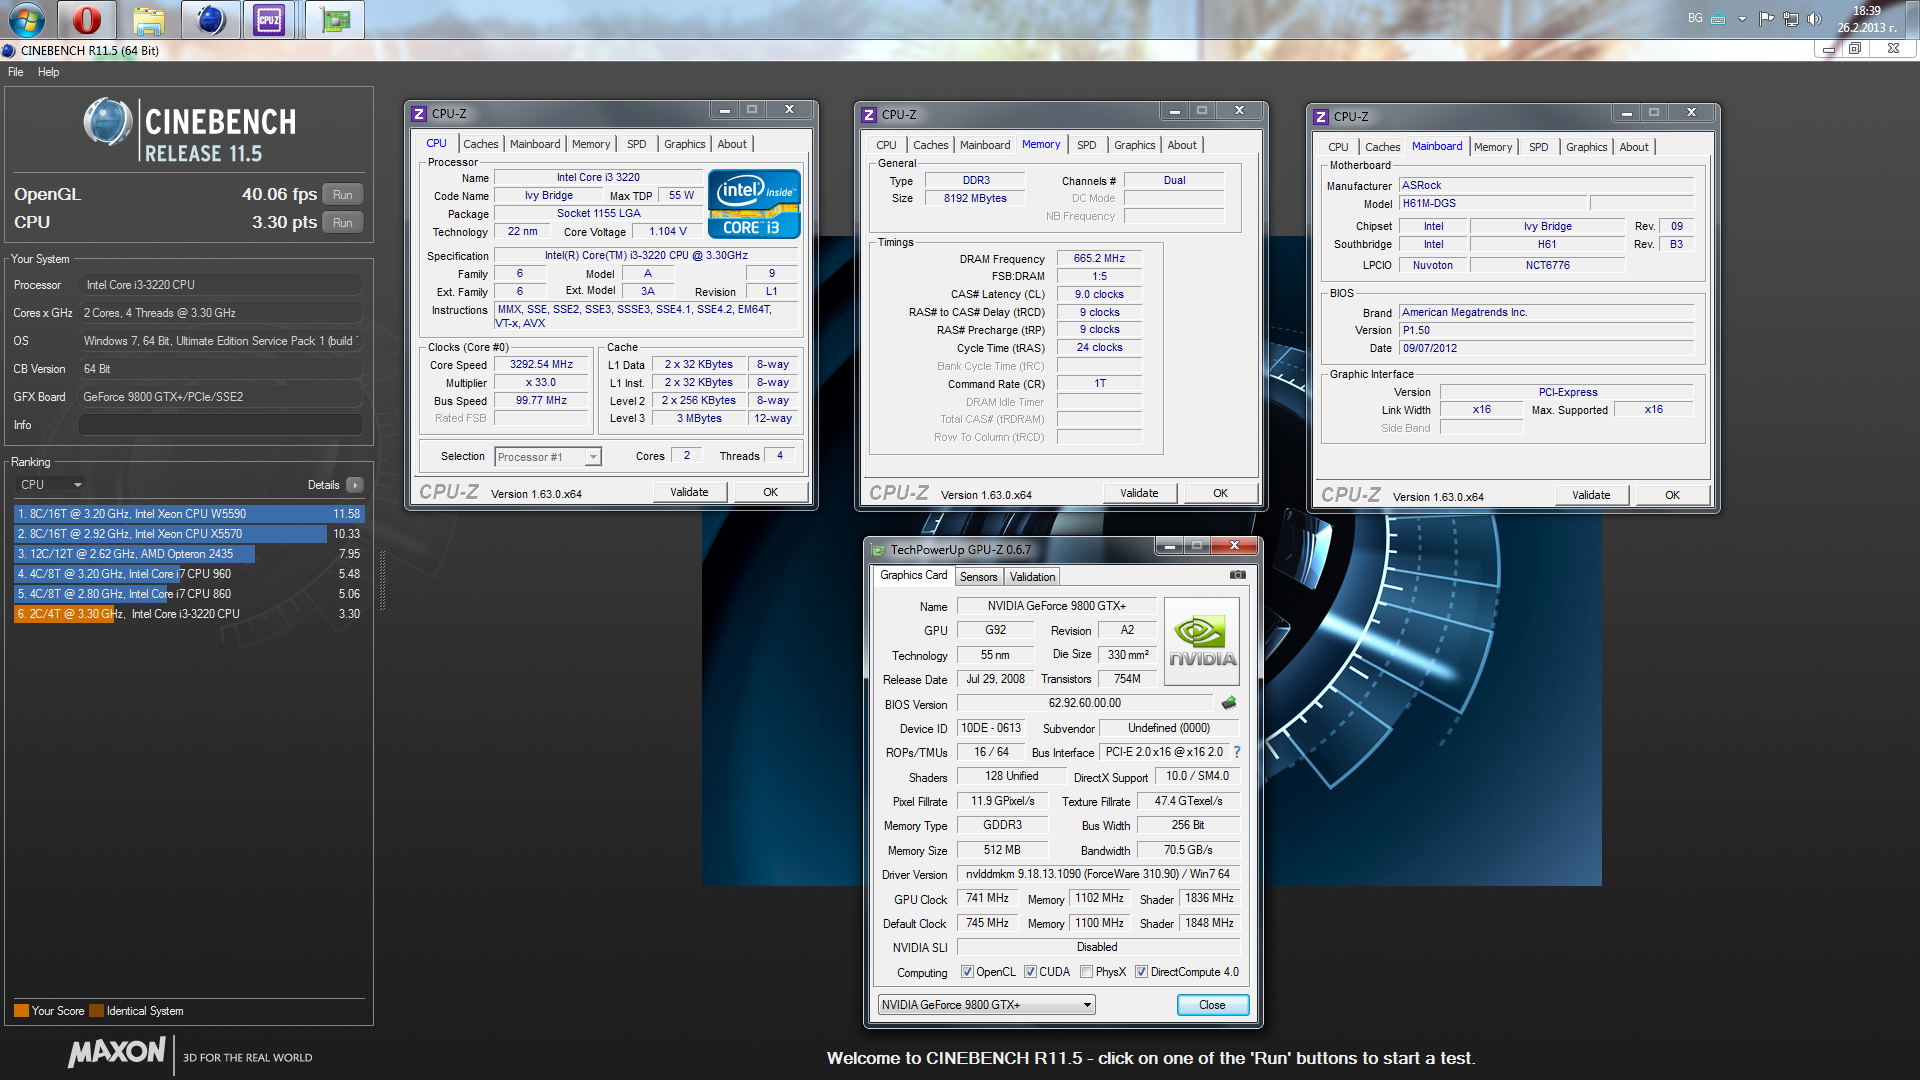Switch to CPU-Z via purple taskbar icon
Image resolution: width=1920 pixels, height=1080 pixels.
pos(269,19)
